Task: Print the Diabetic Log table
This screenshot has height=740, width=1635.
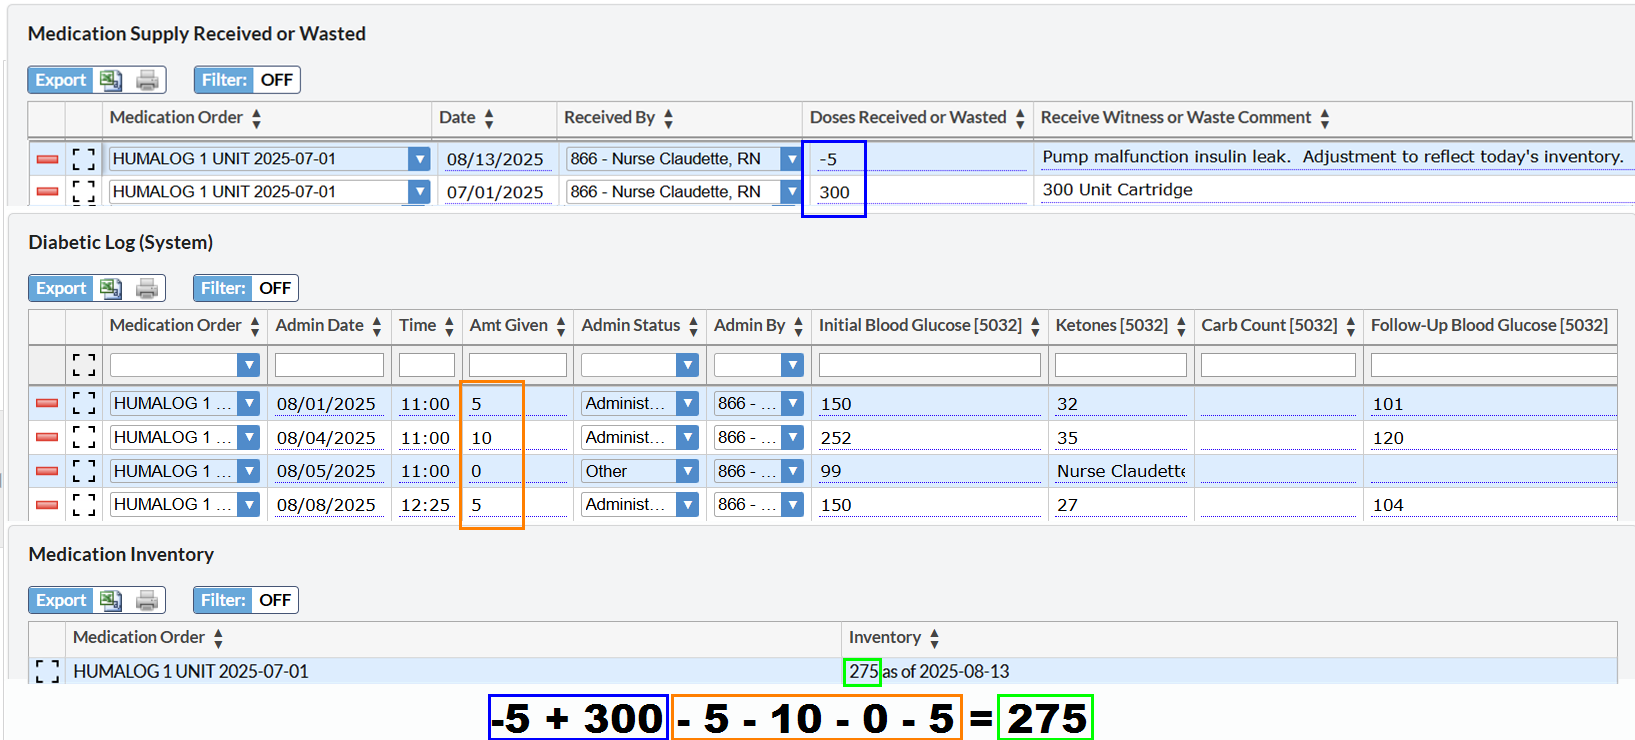Action: pyautogui.click(x=147, y=288)
